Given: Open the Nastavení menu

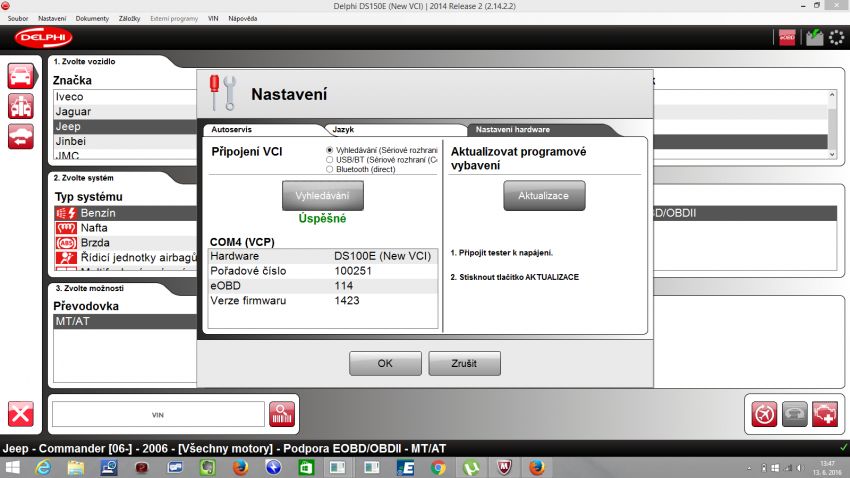Looking at the screenshot, I should (x=52, y=18).
